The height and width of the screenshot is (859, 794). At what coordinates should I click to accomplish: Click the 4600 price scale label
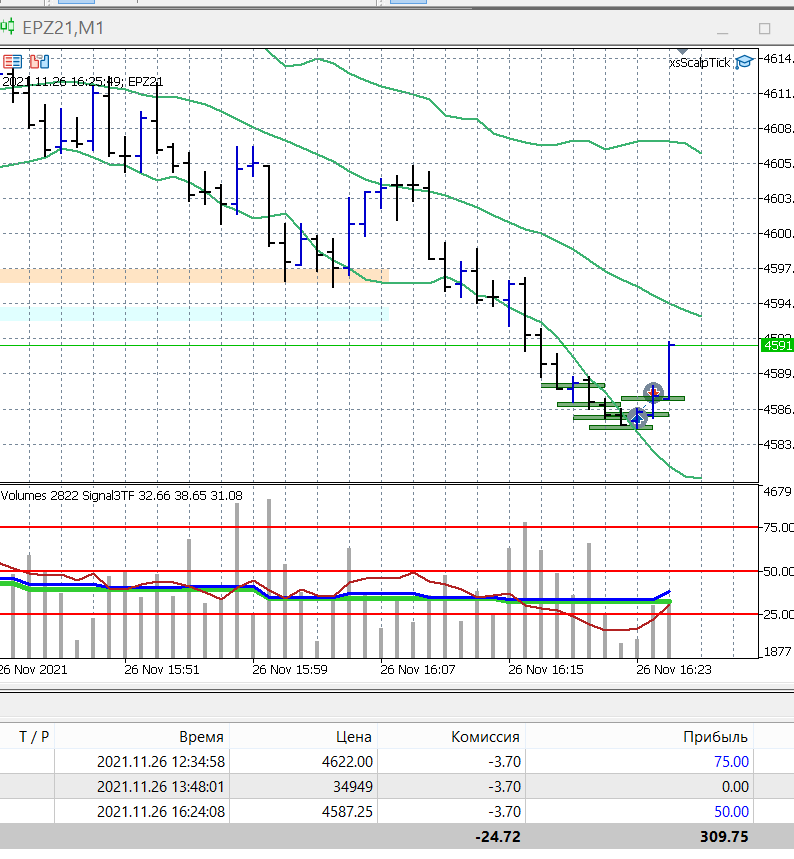tap(778, 233)
